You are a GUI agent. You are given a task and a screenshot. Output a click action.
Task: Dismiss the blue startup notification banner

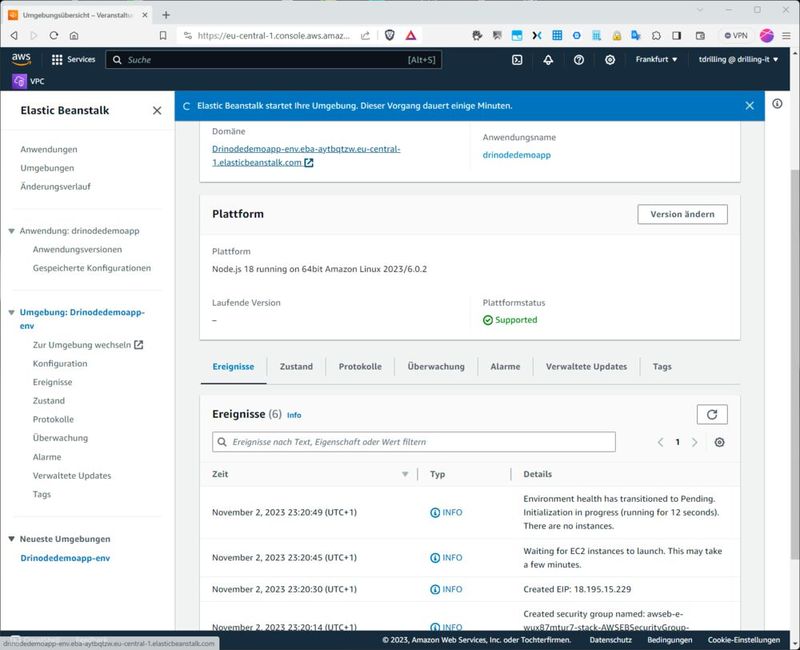point(750,105)
